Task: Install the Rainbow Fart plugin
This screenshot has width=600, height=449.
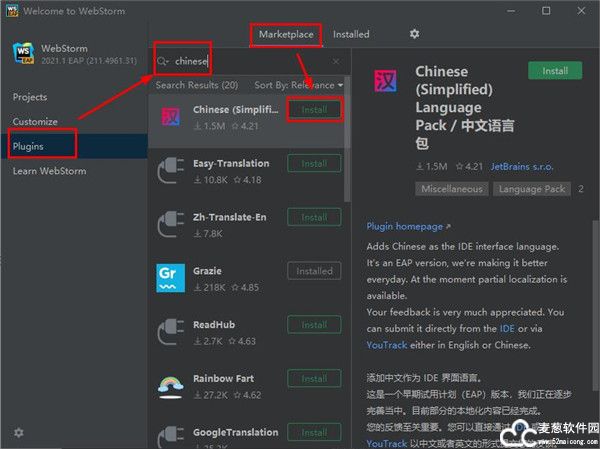Action: (x=314, y=379)
